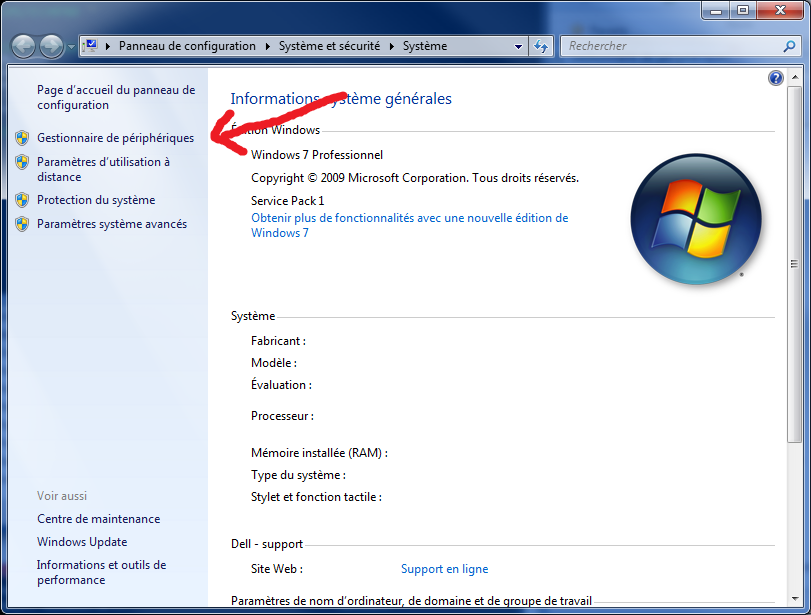Click the computer icon in the address bar
Image resolution: width=811 pixels, height=615 pixels.
(x=91, y=46)
